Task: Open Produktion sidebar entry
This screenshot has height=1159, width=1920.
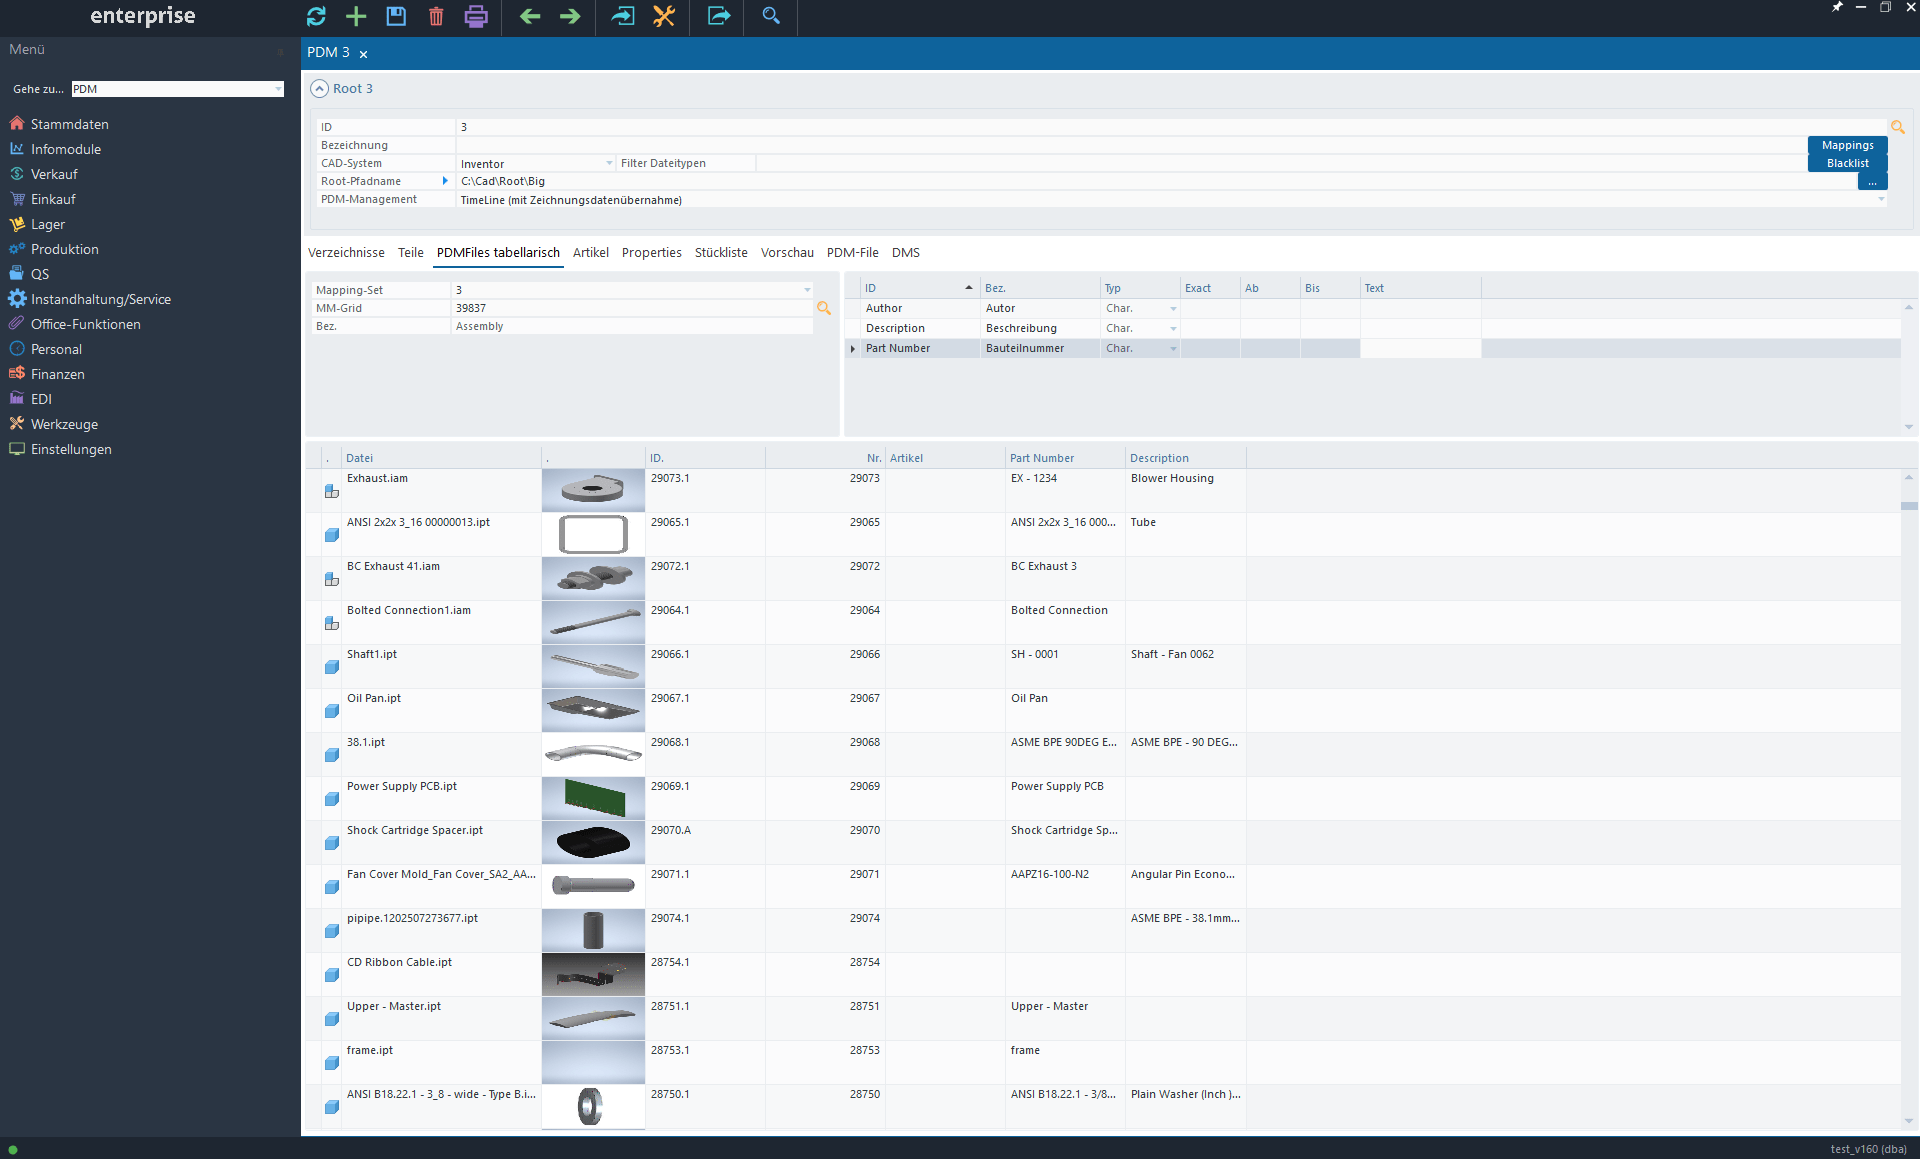Action: click(x=64, y=249)
